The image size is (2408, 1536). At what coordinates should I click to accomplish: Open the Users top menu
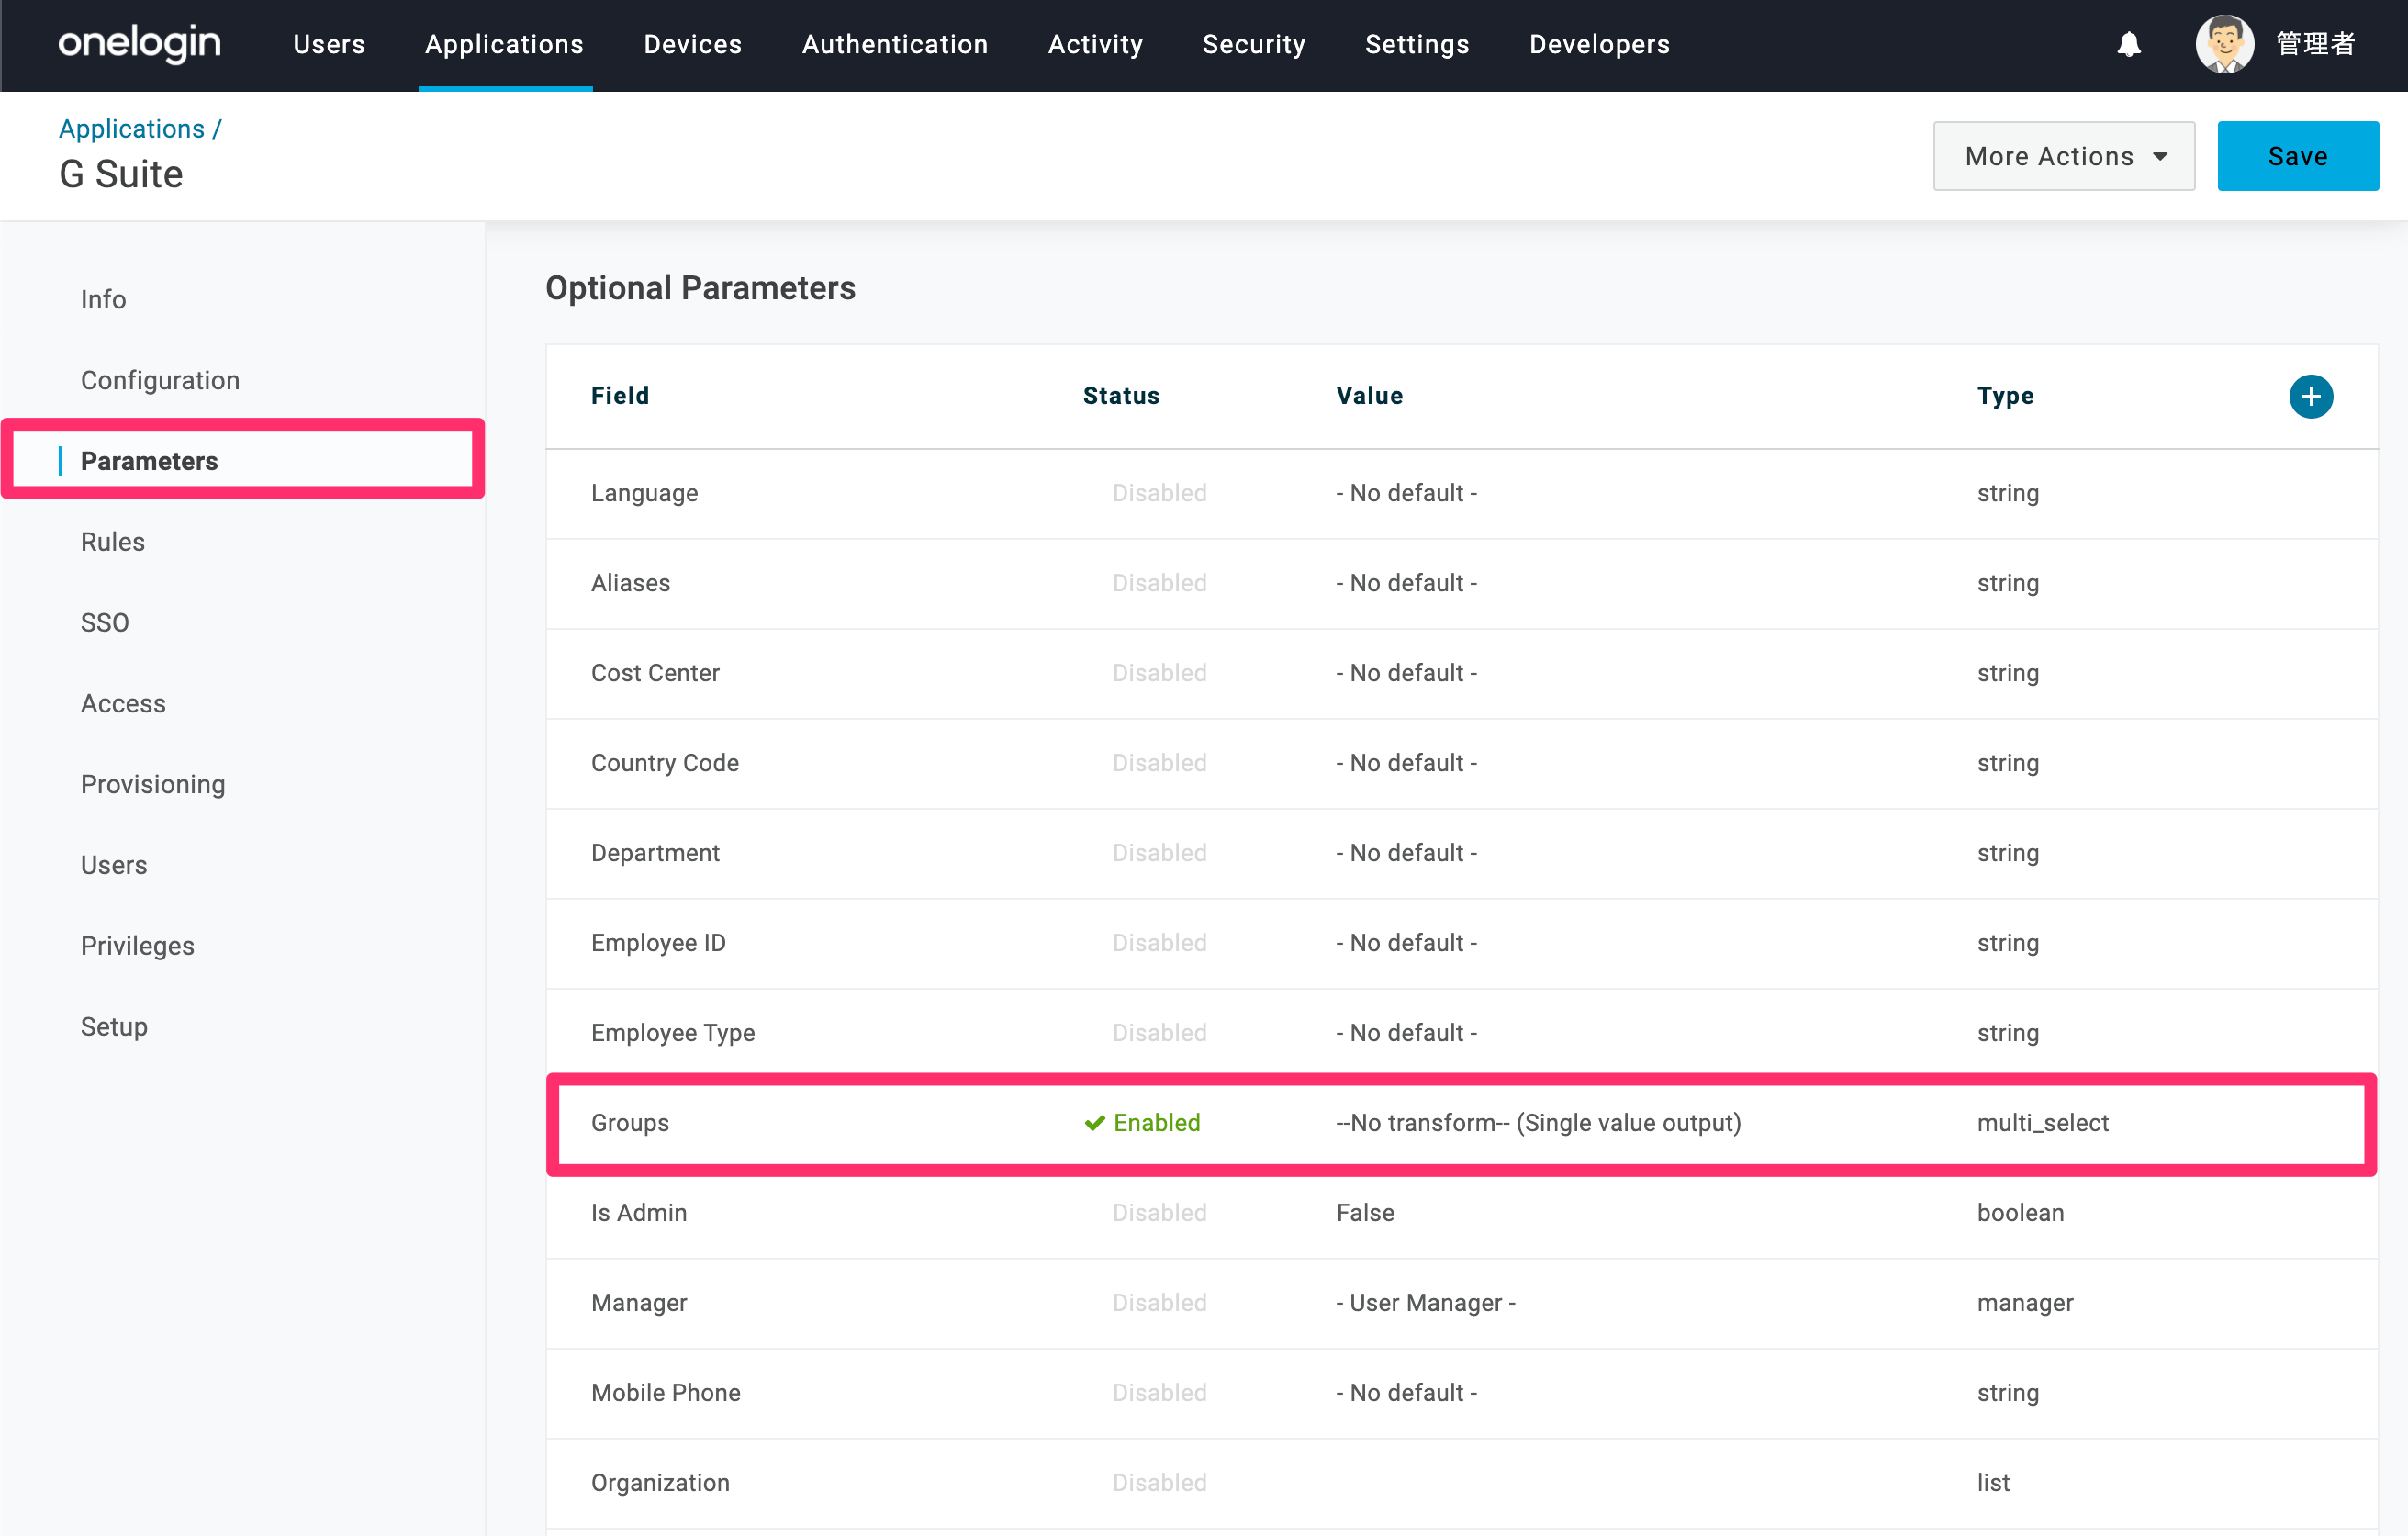click(x=329, y=44)
